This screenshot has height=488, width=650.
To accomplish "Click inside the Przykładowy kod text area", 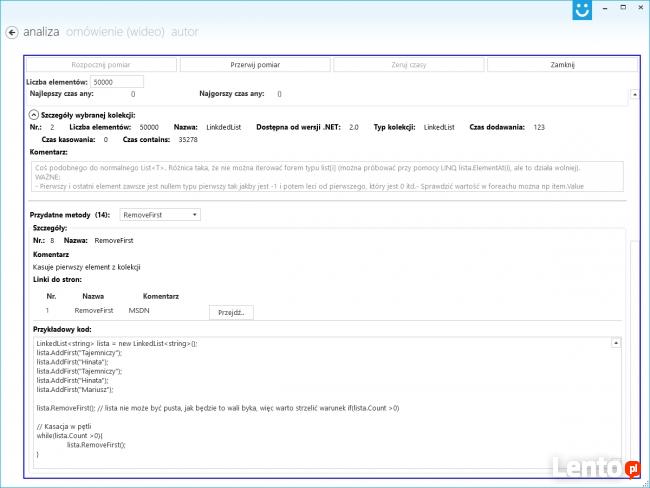I will 320,400.
